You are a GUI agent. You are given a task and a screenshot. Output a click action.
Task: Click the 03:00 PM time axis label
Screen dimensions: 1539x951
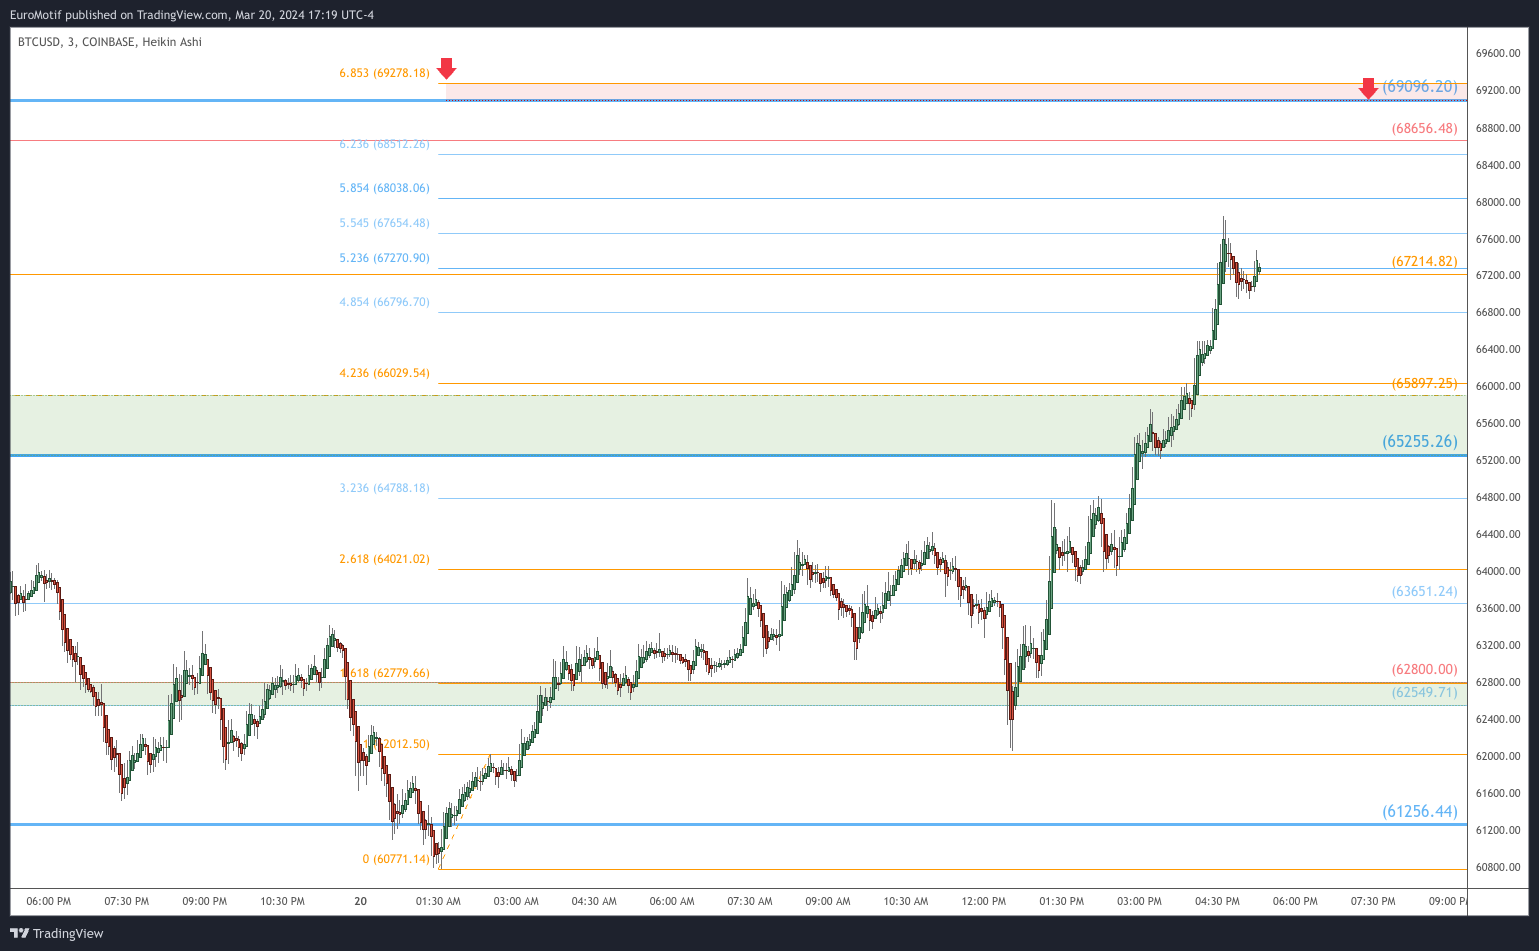coord(1140,901)
